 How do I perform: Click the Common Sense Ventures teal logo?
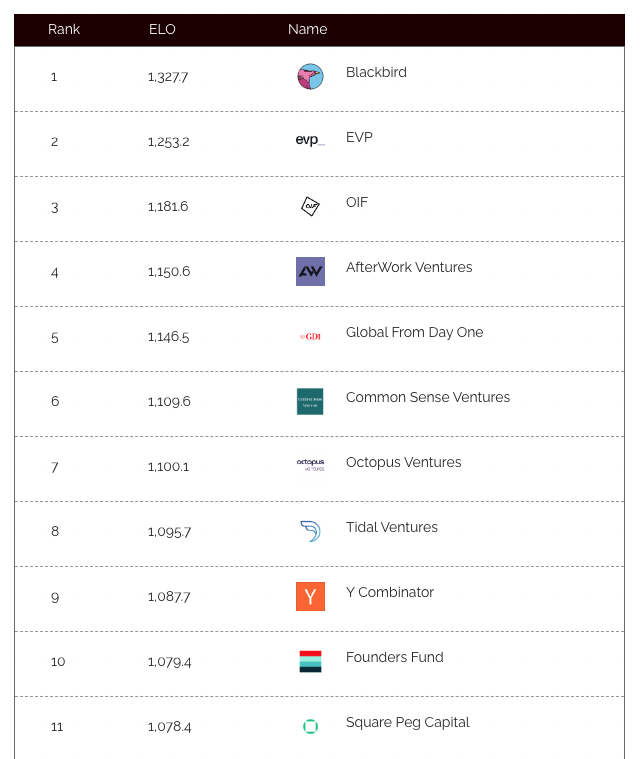click(x=310, y=401)
